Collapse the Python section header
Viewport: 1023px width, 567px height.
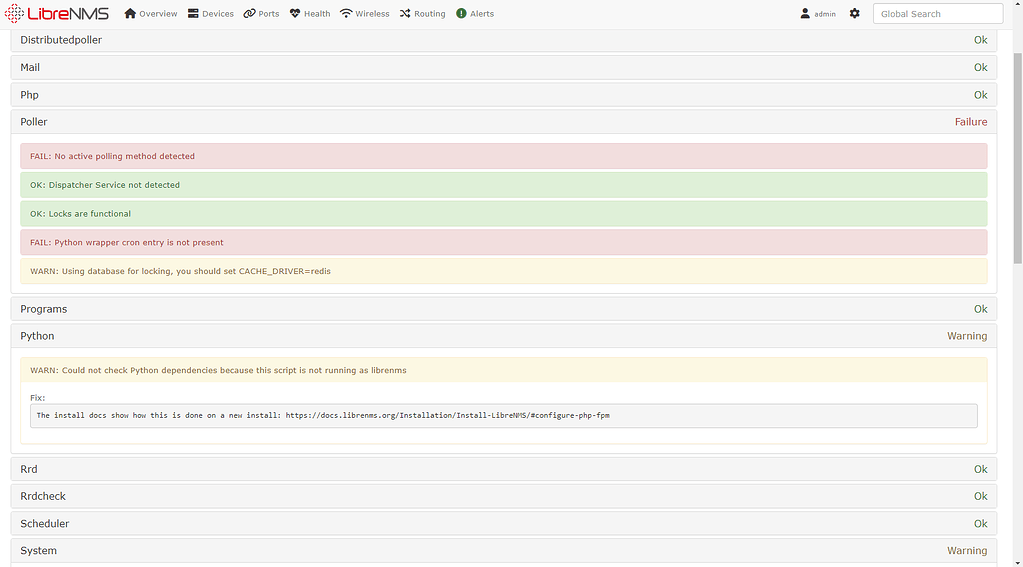504,336
